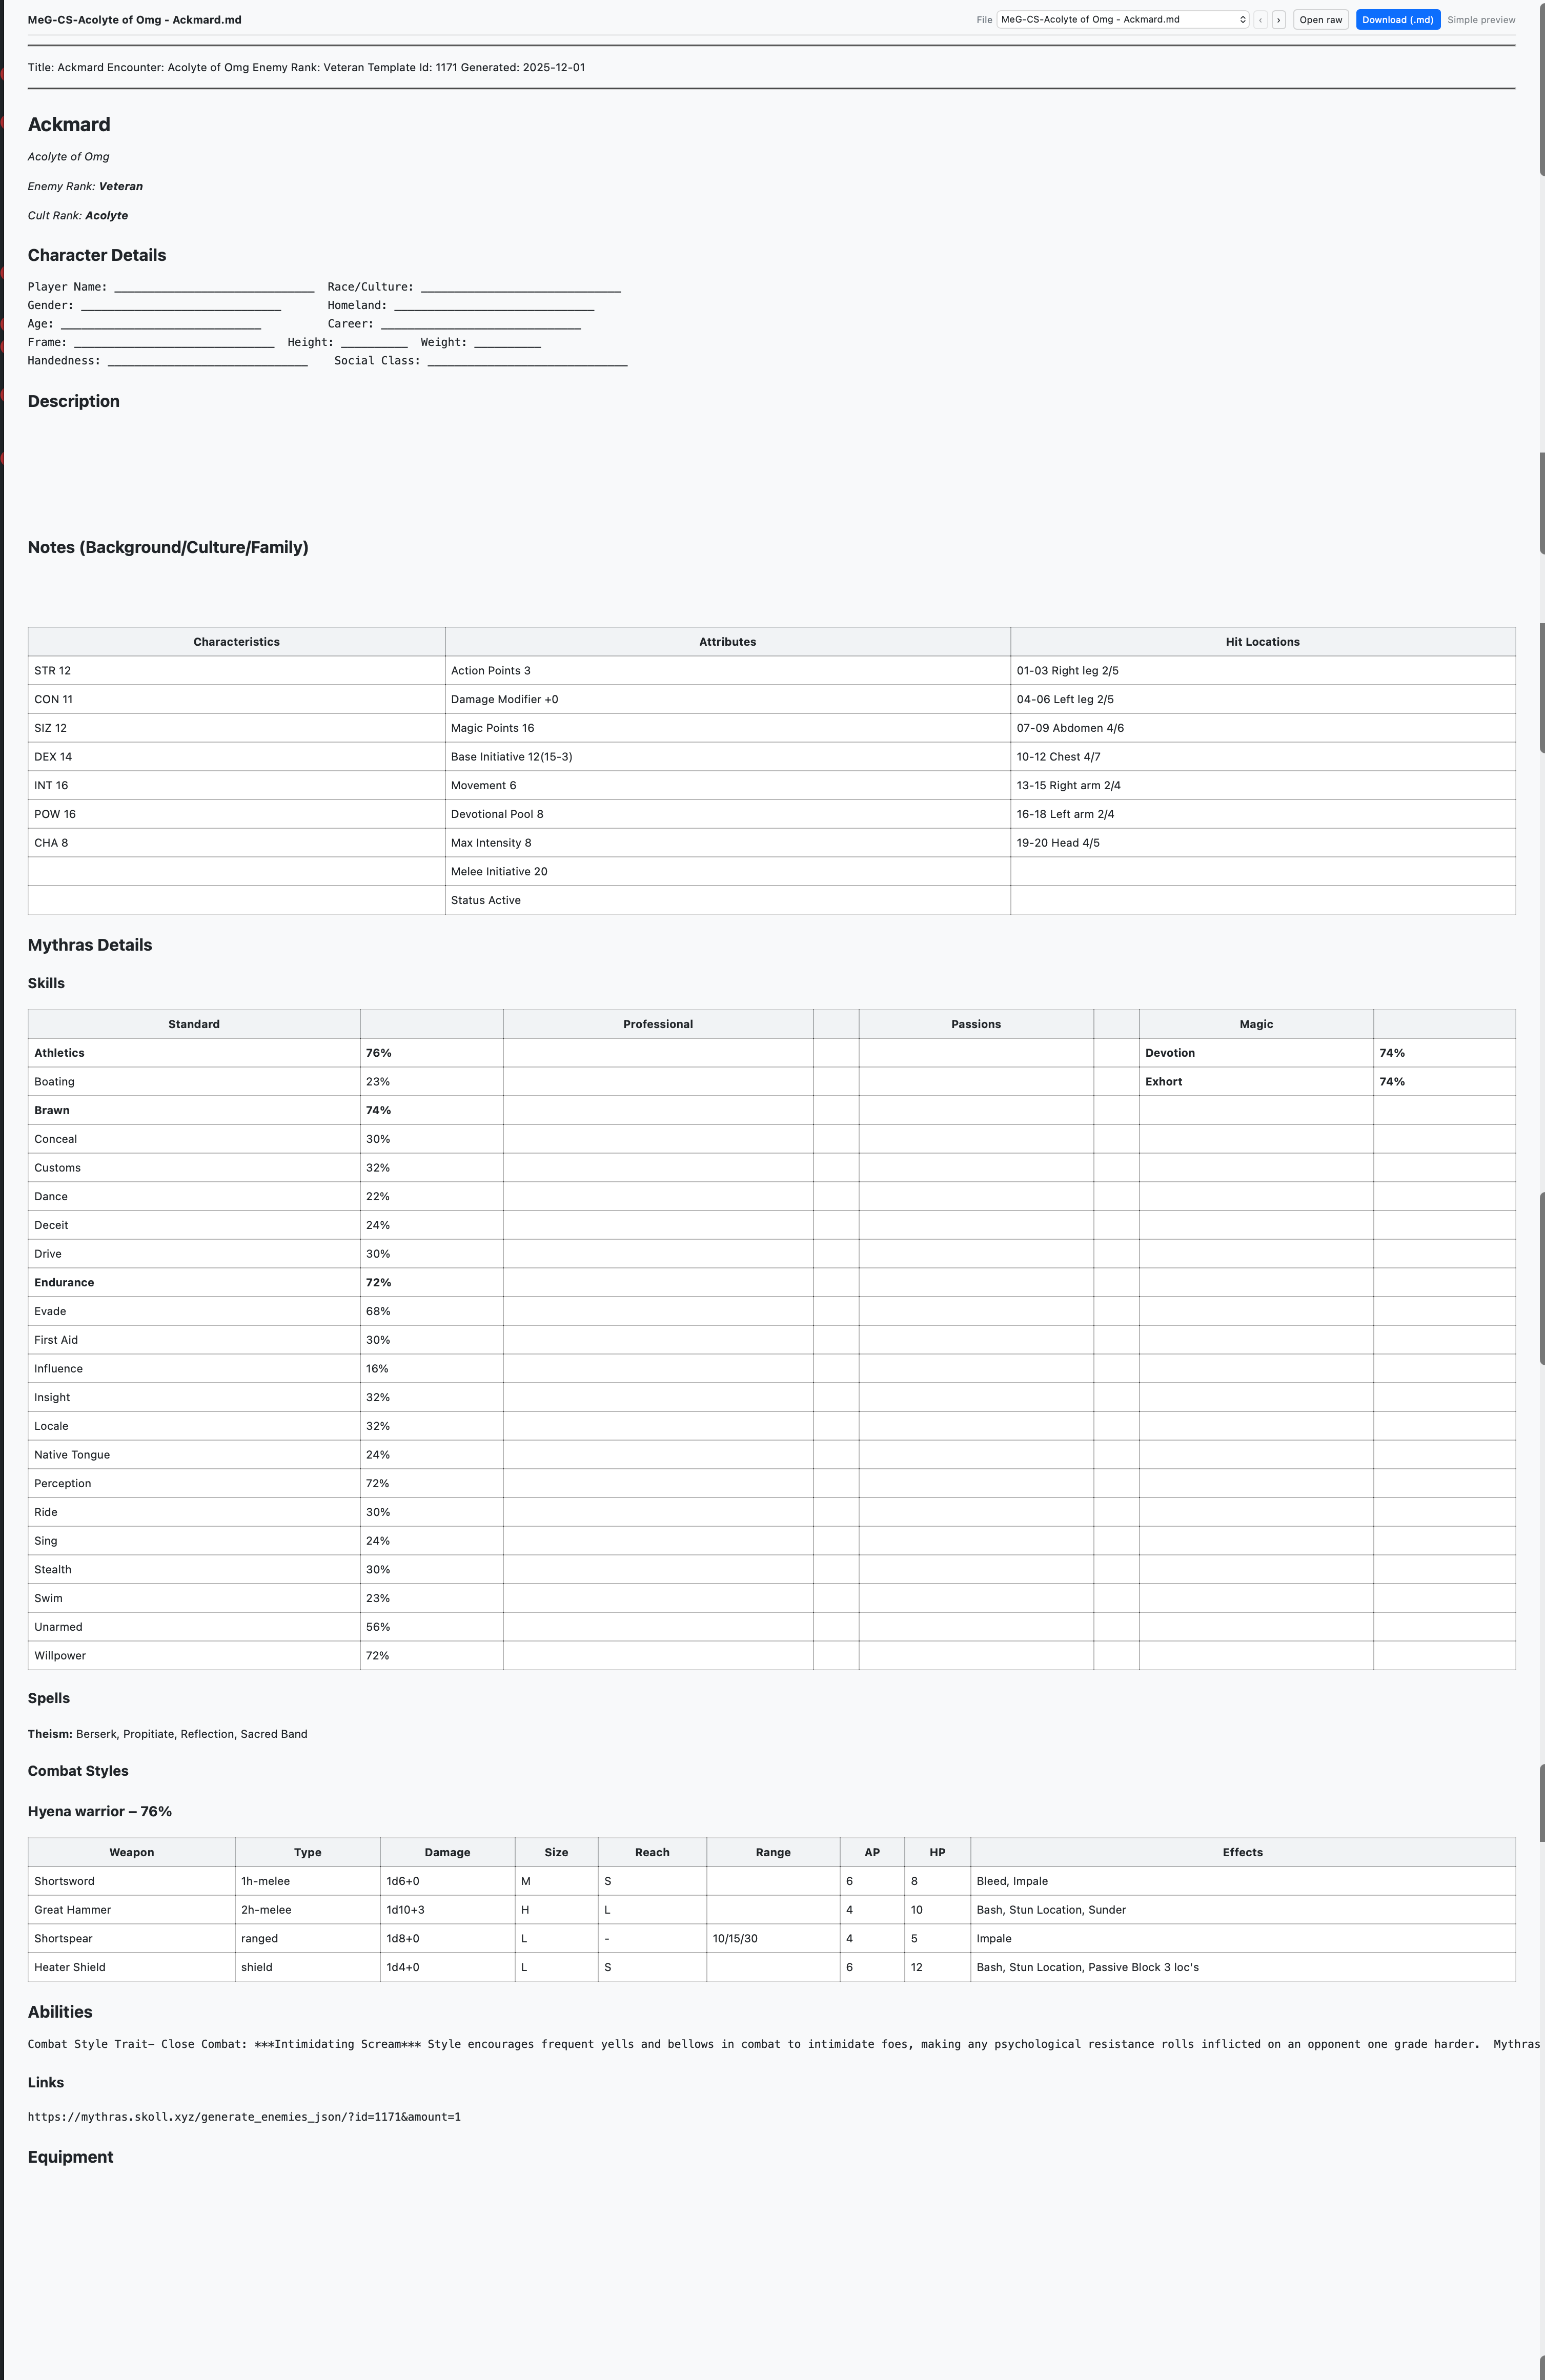The image size is (1545, 2380).
Task: Click the Hit Locations column header
Action: pyautogui.click(x=1262, y=642)
